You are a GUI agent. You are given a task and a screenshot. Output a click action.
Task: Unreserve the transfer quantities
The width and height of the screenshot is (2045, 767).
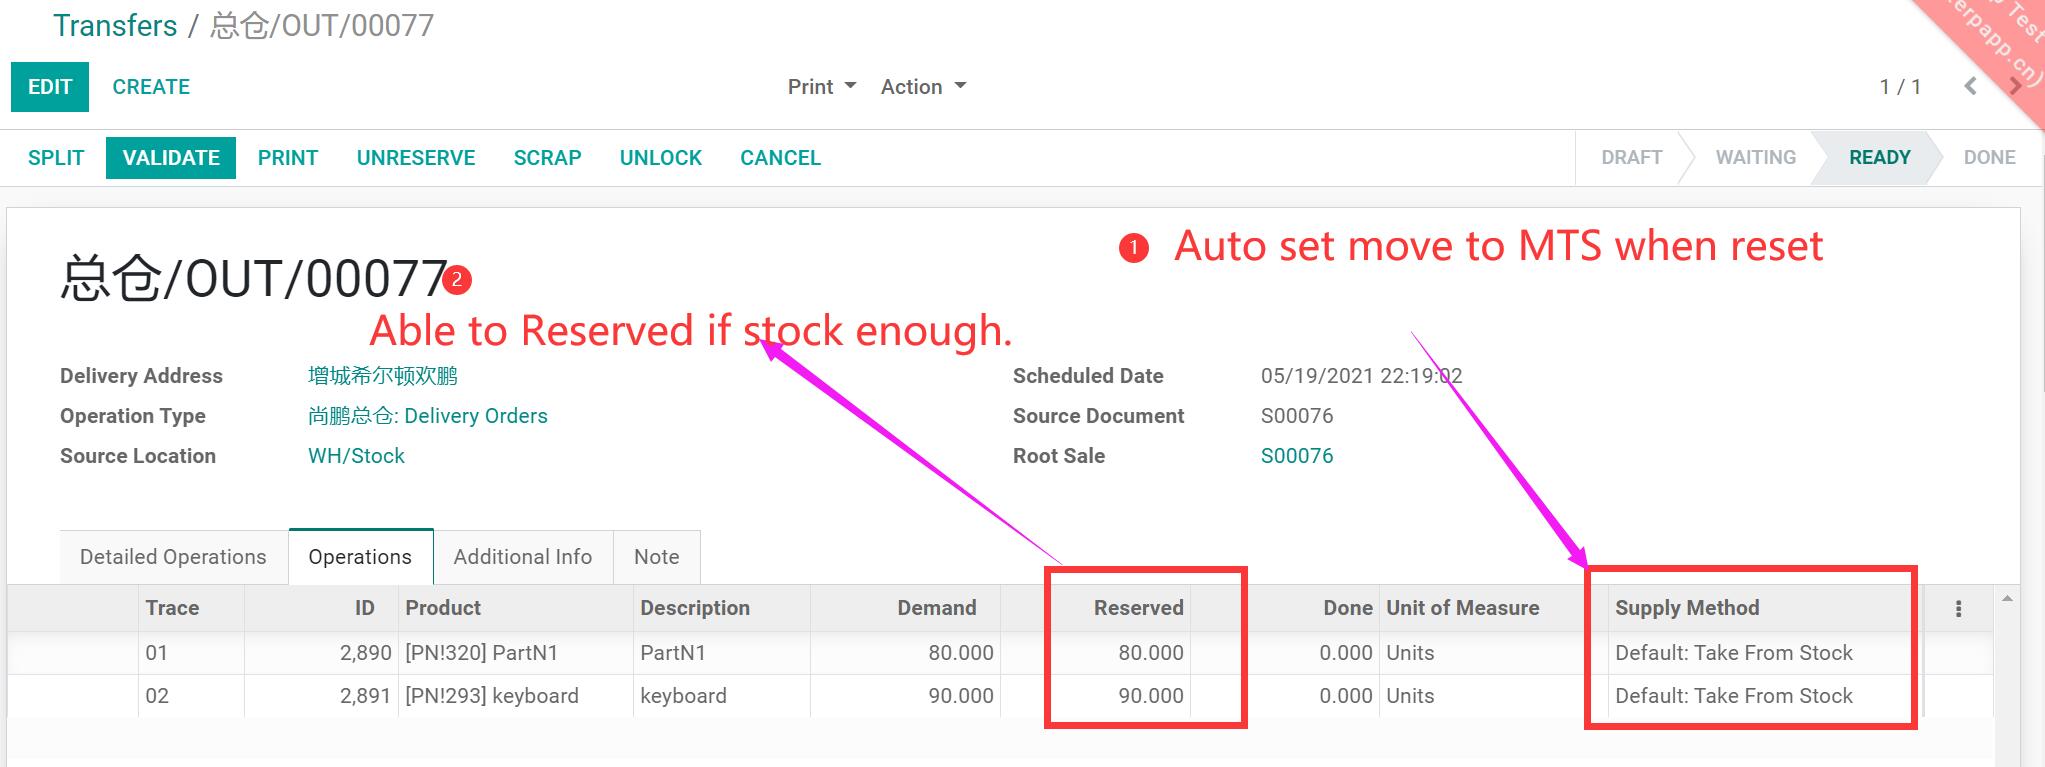click(416, 158)
